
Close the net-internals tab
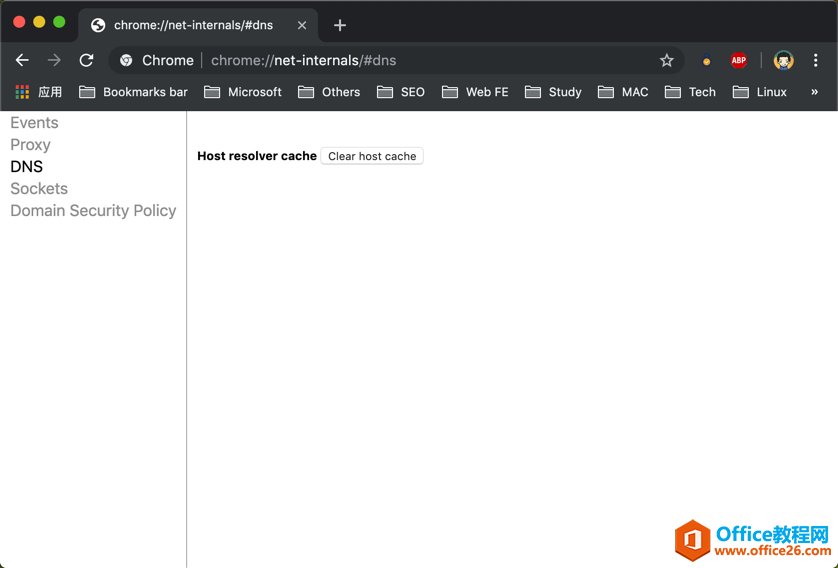coord(302,25)
